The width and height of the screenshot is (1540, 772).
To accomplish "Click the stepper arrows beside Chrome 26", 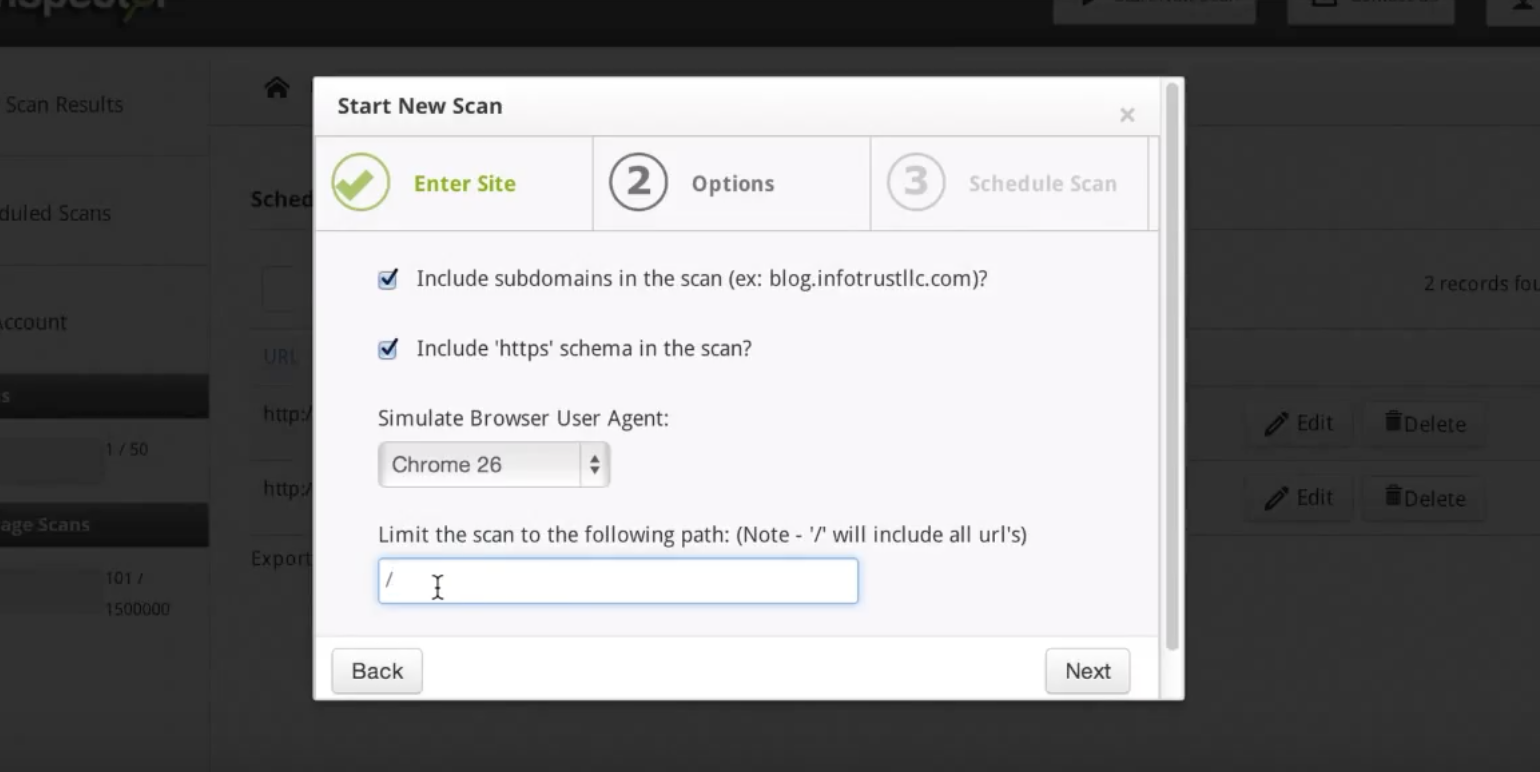I will [x=595, y=464].
